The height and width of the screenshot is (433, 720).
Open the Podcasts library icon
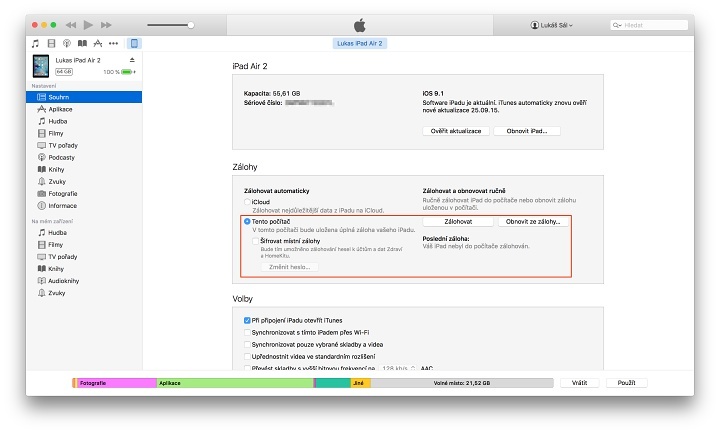click(x=67, y=44)
